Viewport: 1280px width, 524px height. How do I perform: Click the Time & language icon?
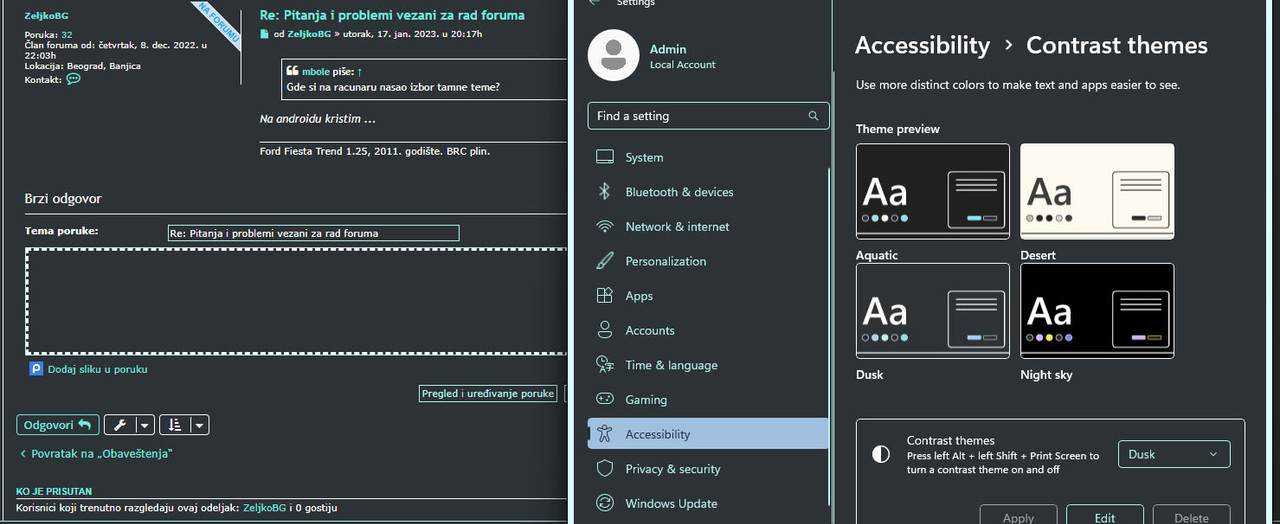pos(604,365)
